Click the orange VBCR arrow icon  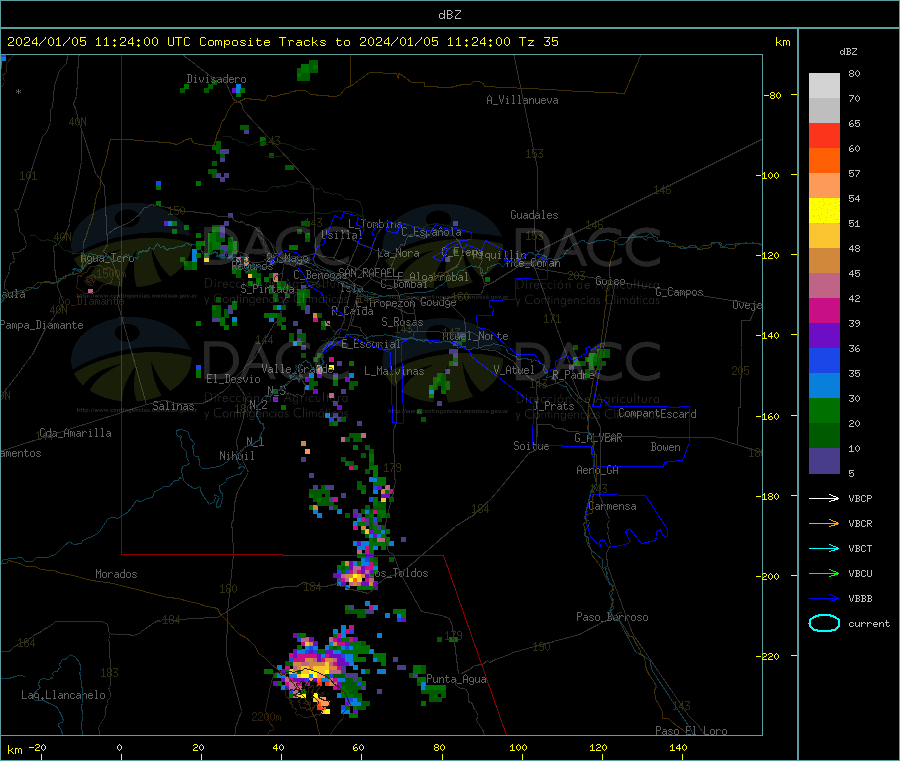(824, 523)
